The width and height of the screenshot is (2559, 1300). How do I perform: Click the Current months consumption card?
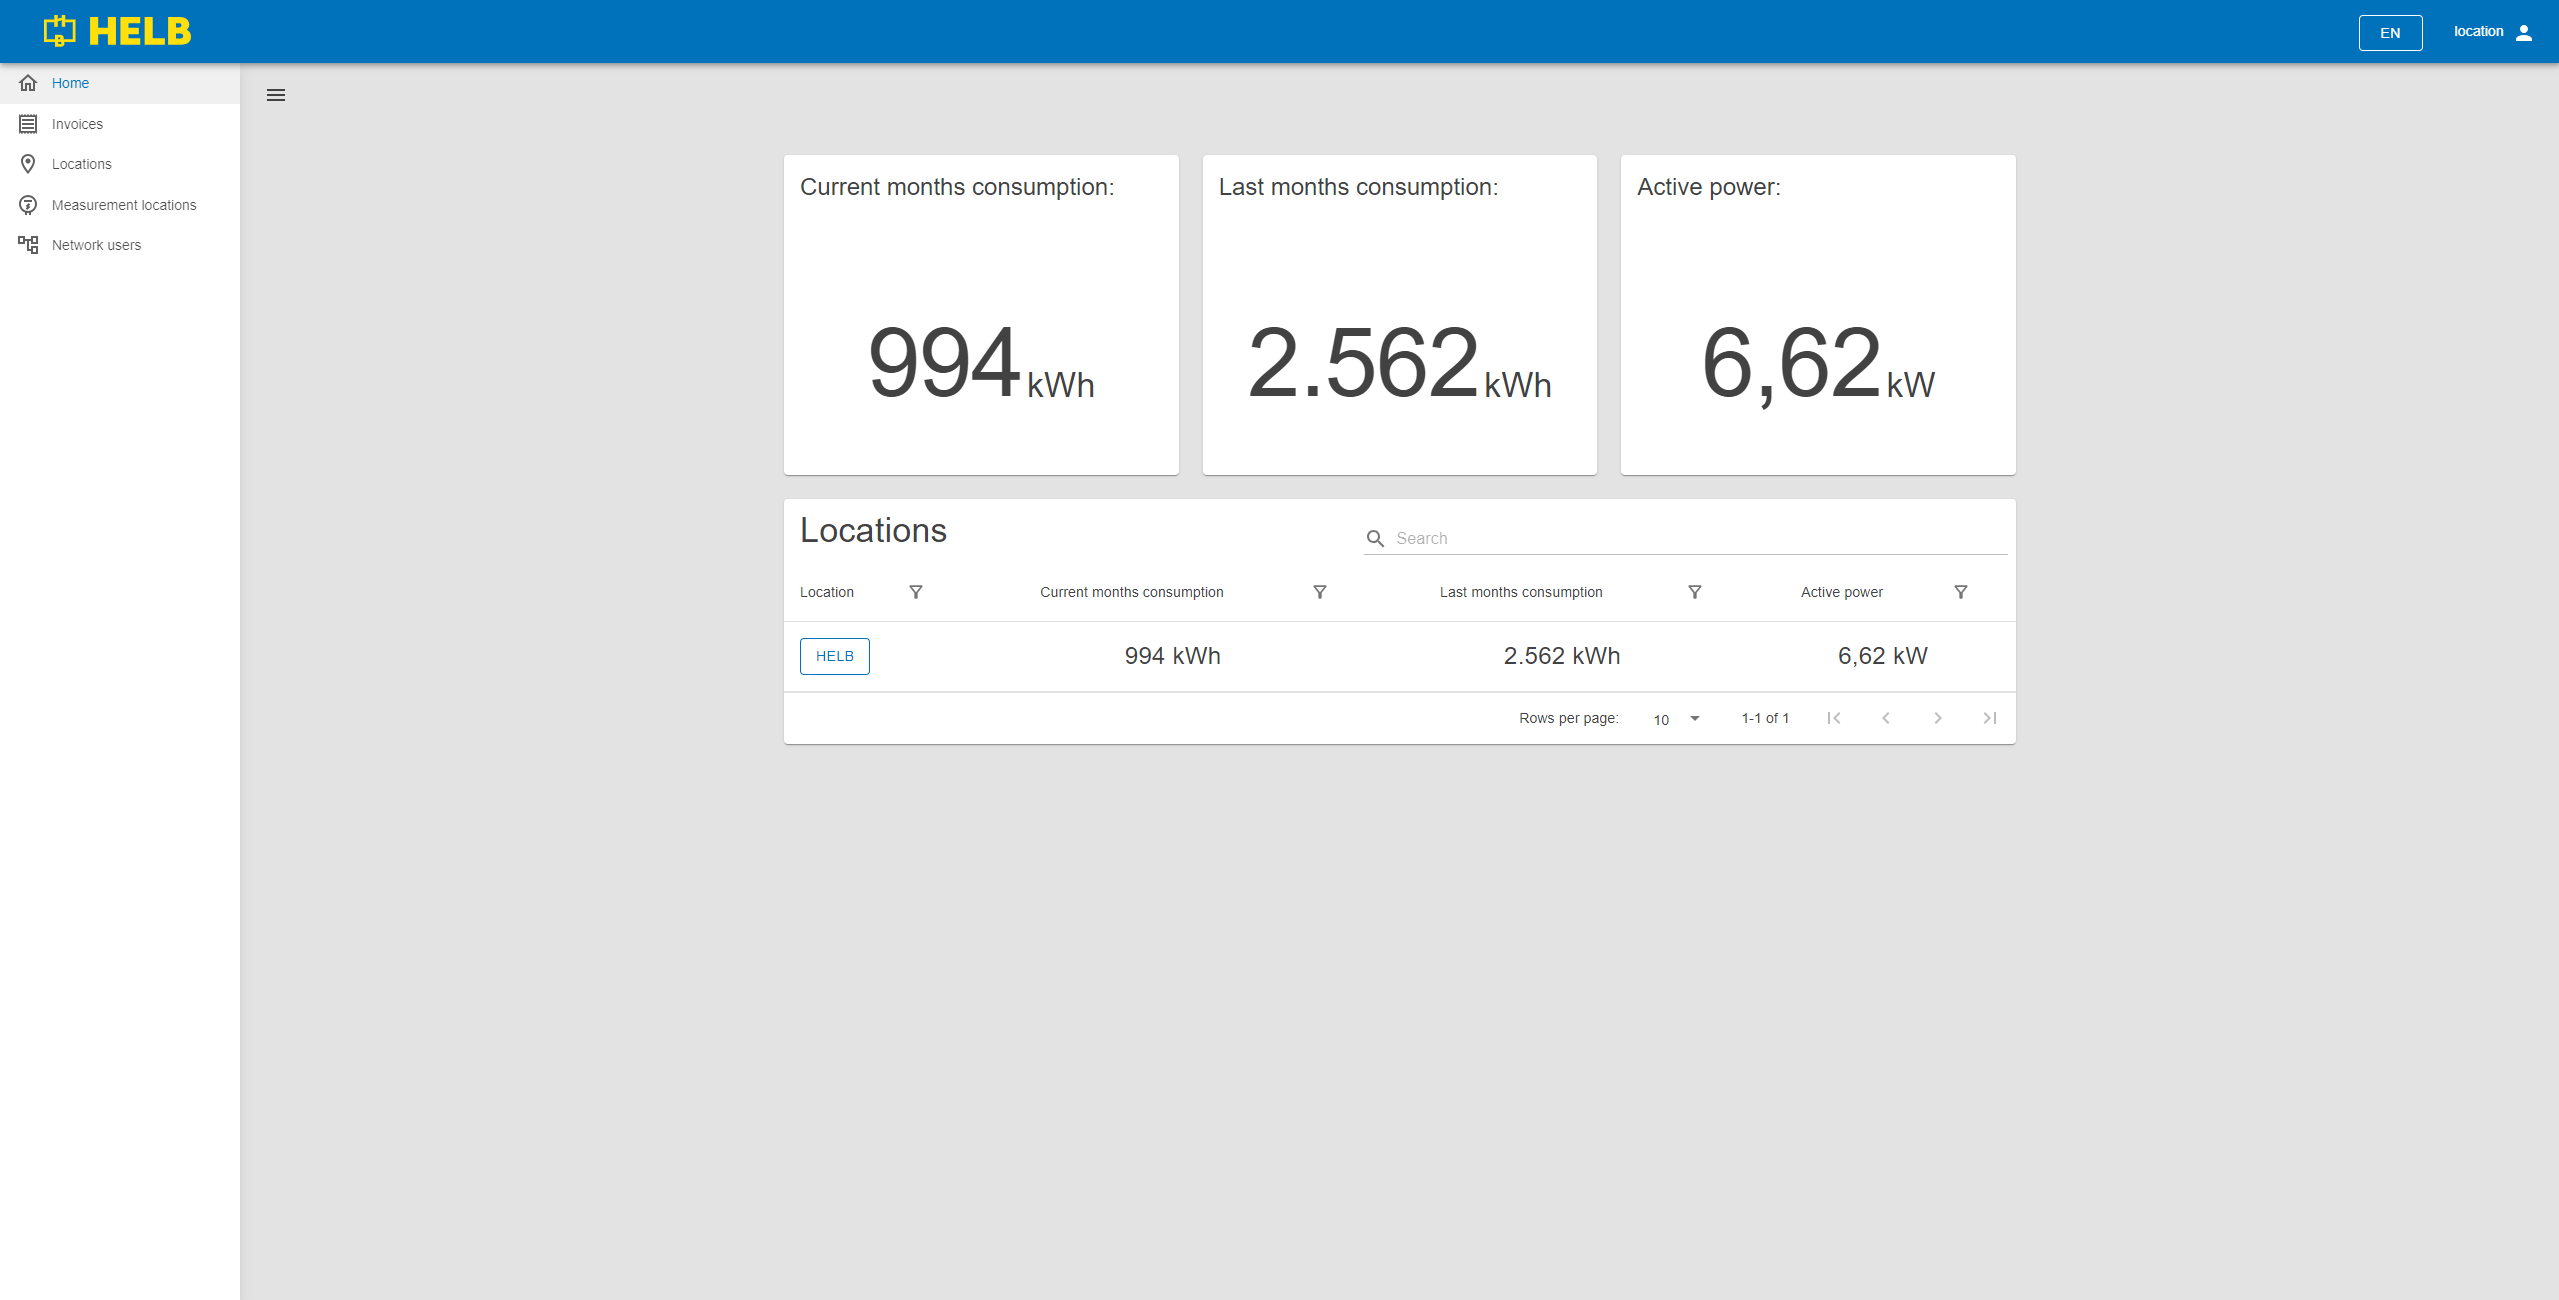(x=981, y=315)
